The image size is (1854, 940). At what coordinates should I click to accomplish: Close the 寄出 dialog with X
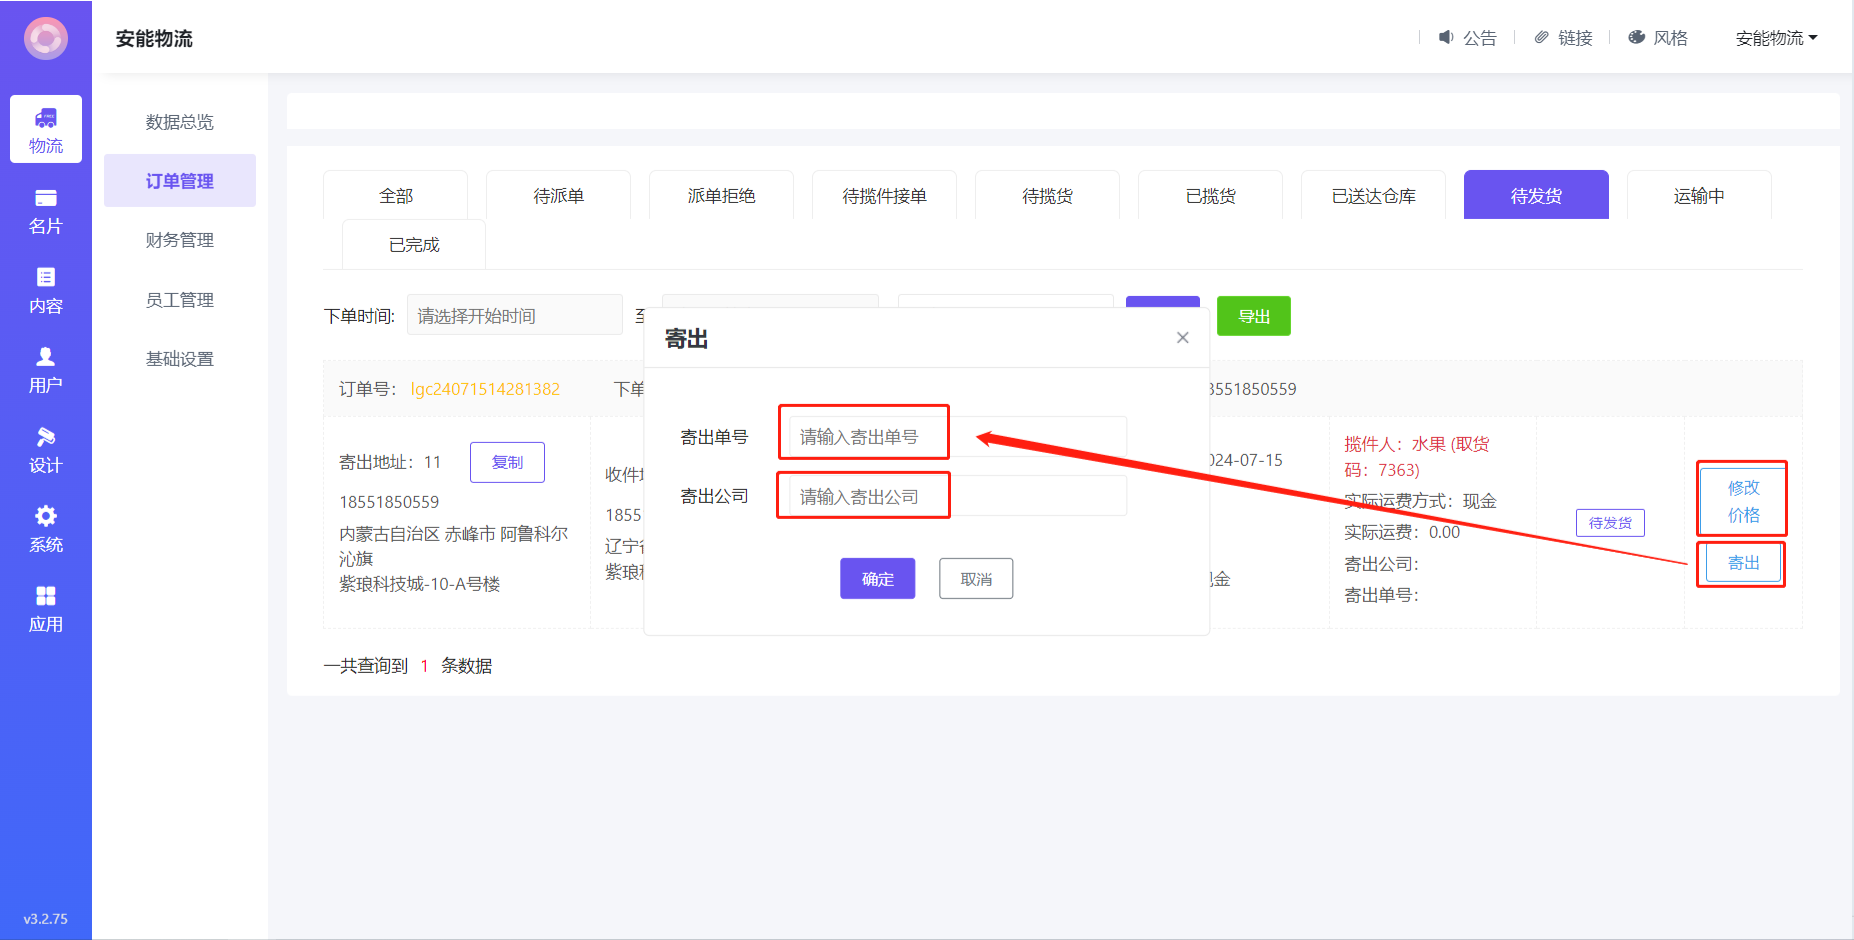[x=1182, y=338]
